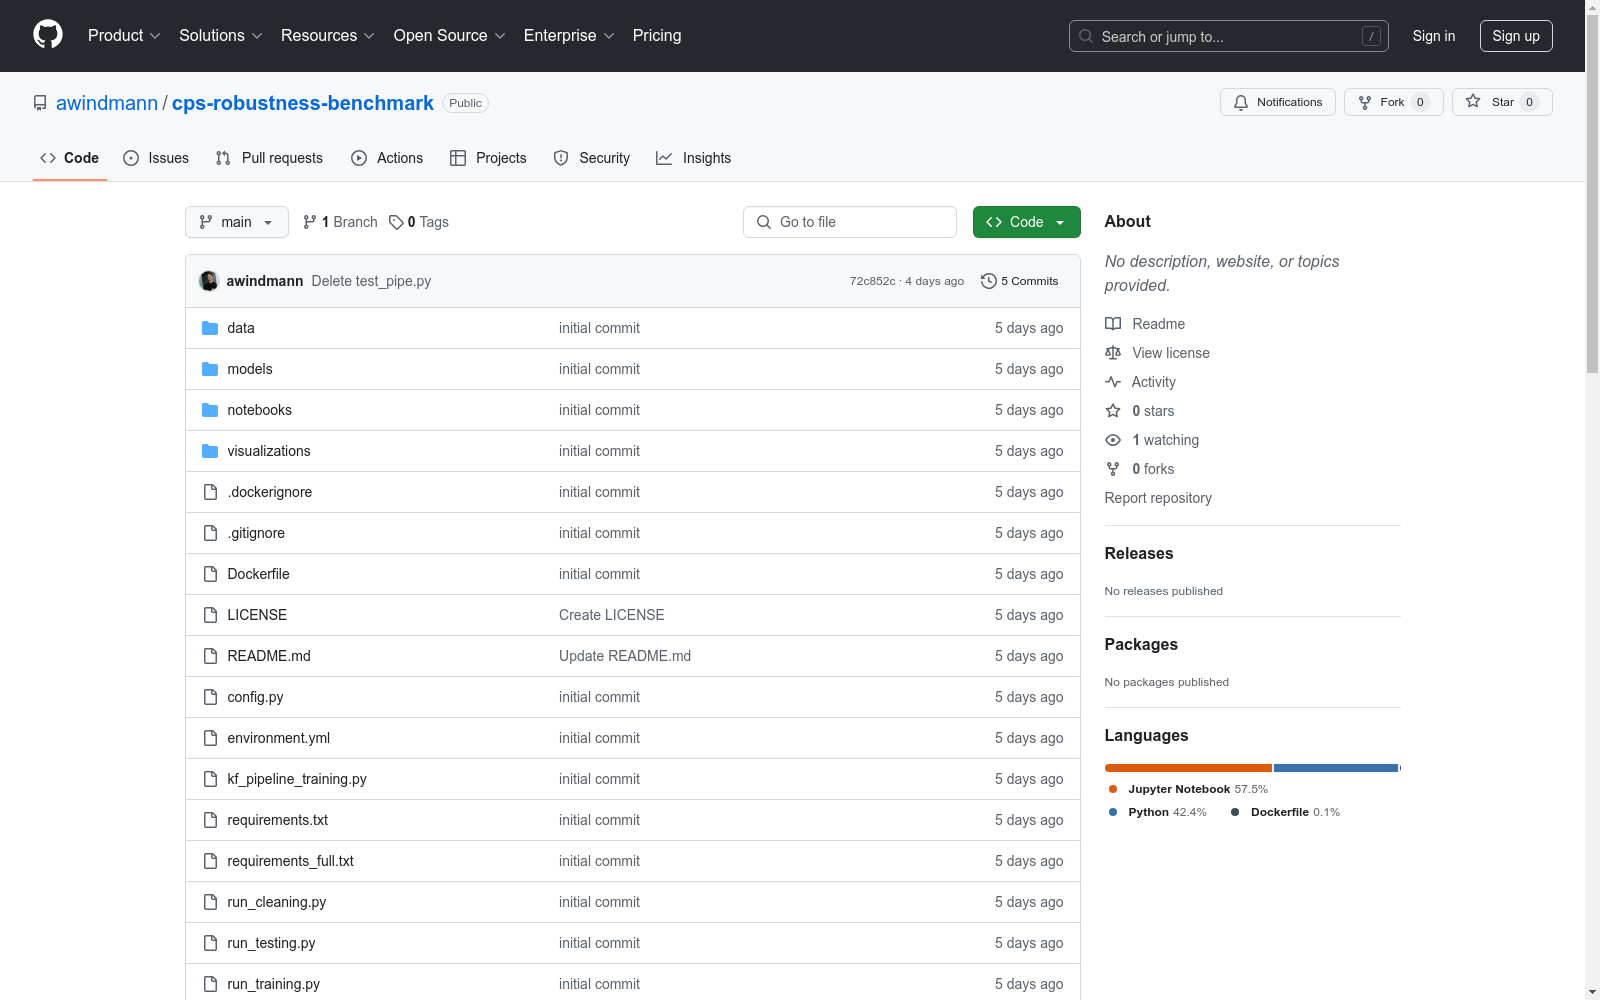Open the notebooks folder icon
The image size is (1600, 1000).
(210, 410)
